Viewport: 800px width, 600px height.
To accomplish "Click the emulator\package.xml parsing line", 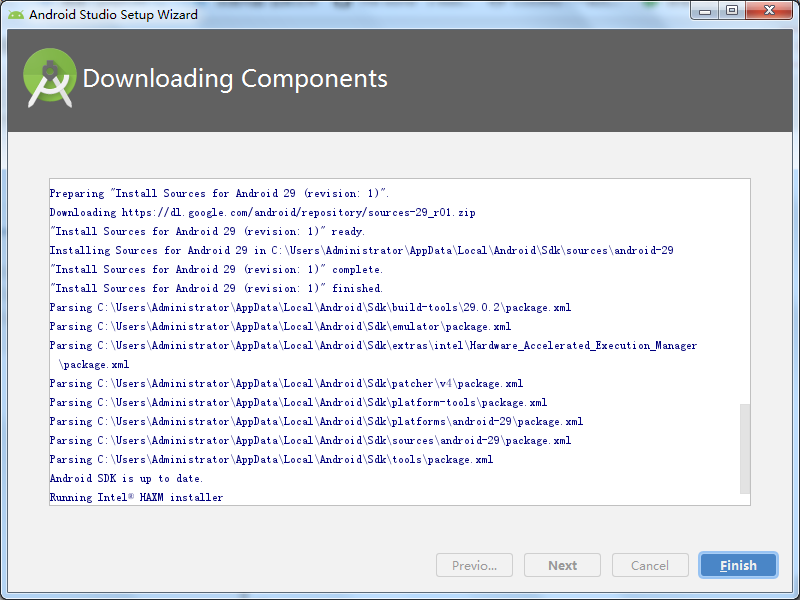I will tap(280, 327).
